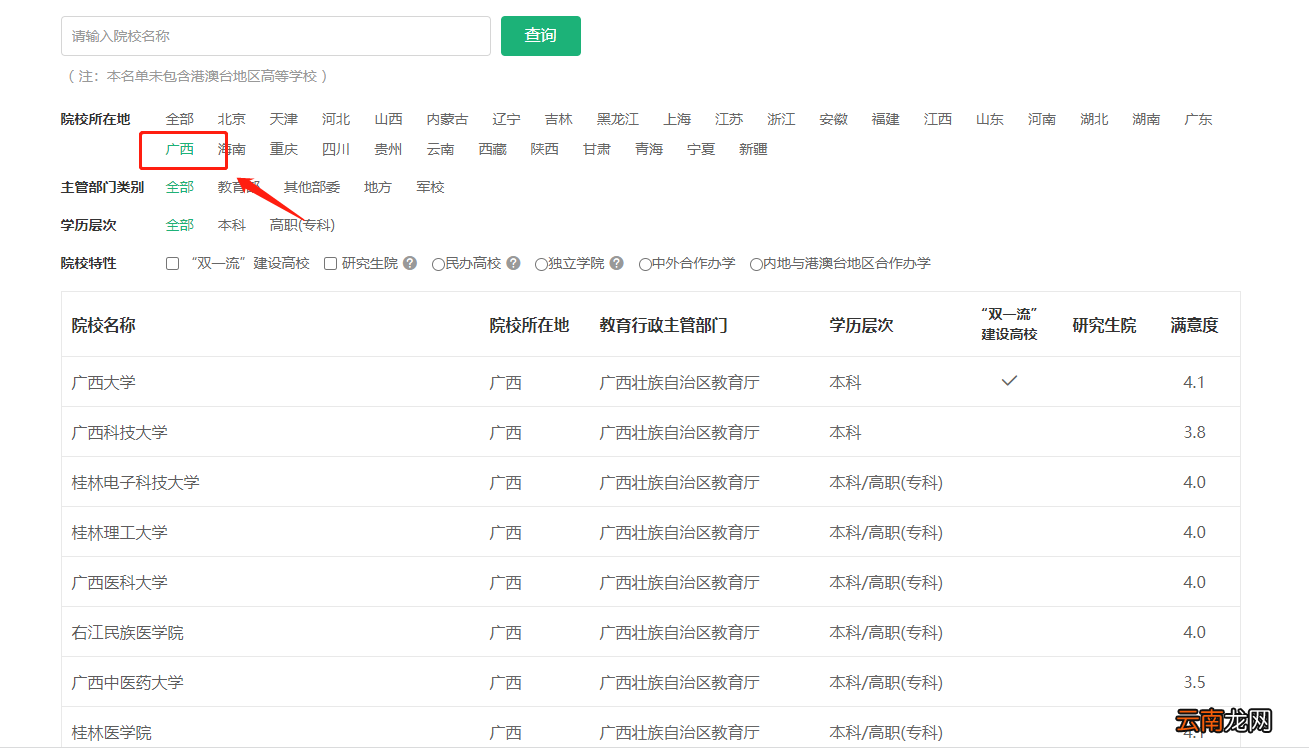Pick the 内地与港澳台地区合作办学 radio option

click(x=756, y=264)
